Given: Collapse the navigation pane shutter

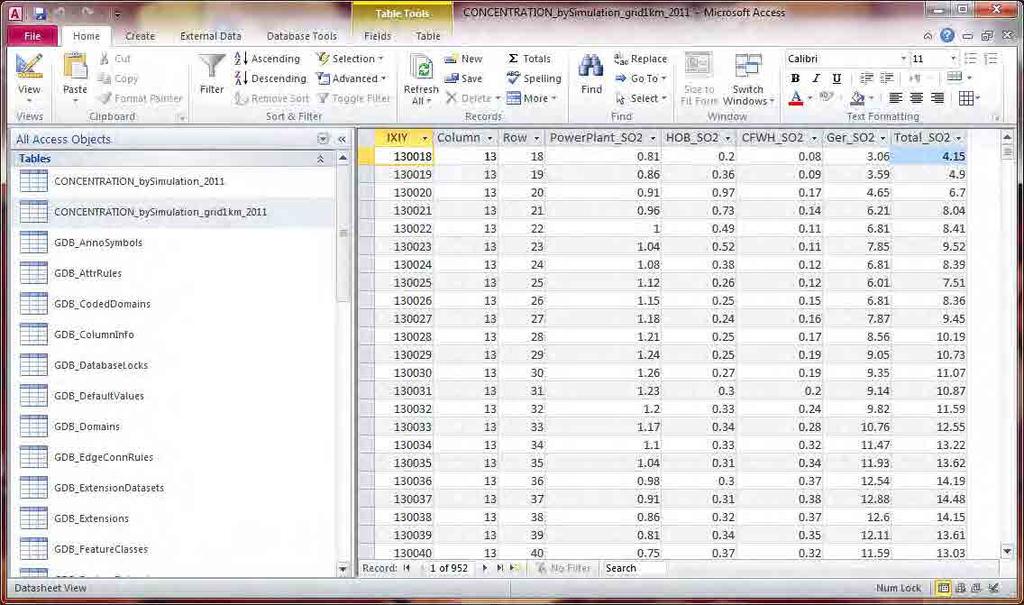Looking at the screenshot, I should pos(342,139).
